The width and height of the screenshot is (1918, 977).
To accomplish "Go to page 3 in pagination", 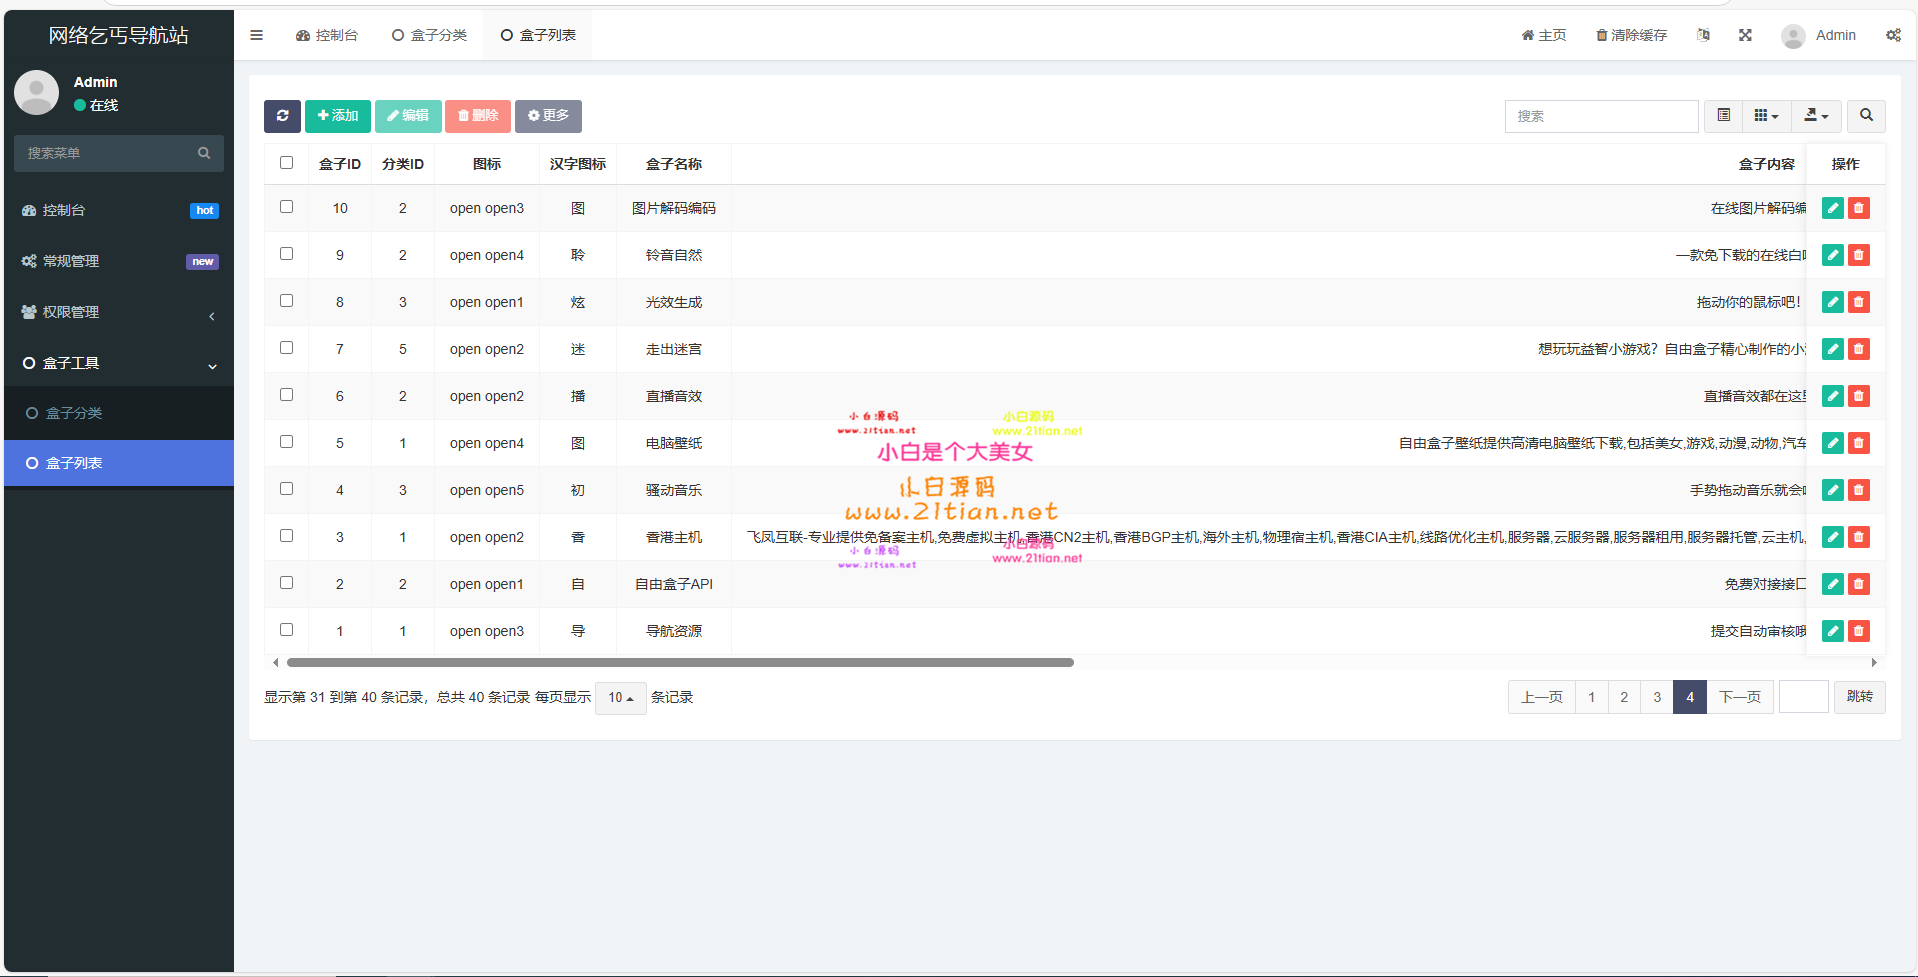I will click(1656, 697).
